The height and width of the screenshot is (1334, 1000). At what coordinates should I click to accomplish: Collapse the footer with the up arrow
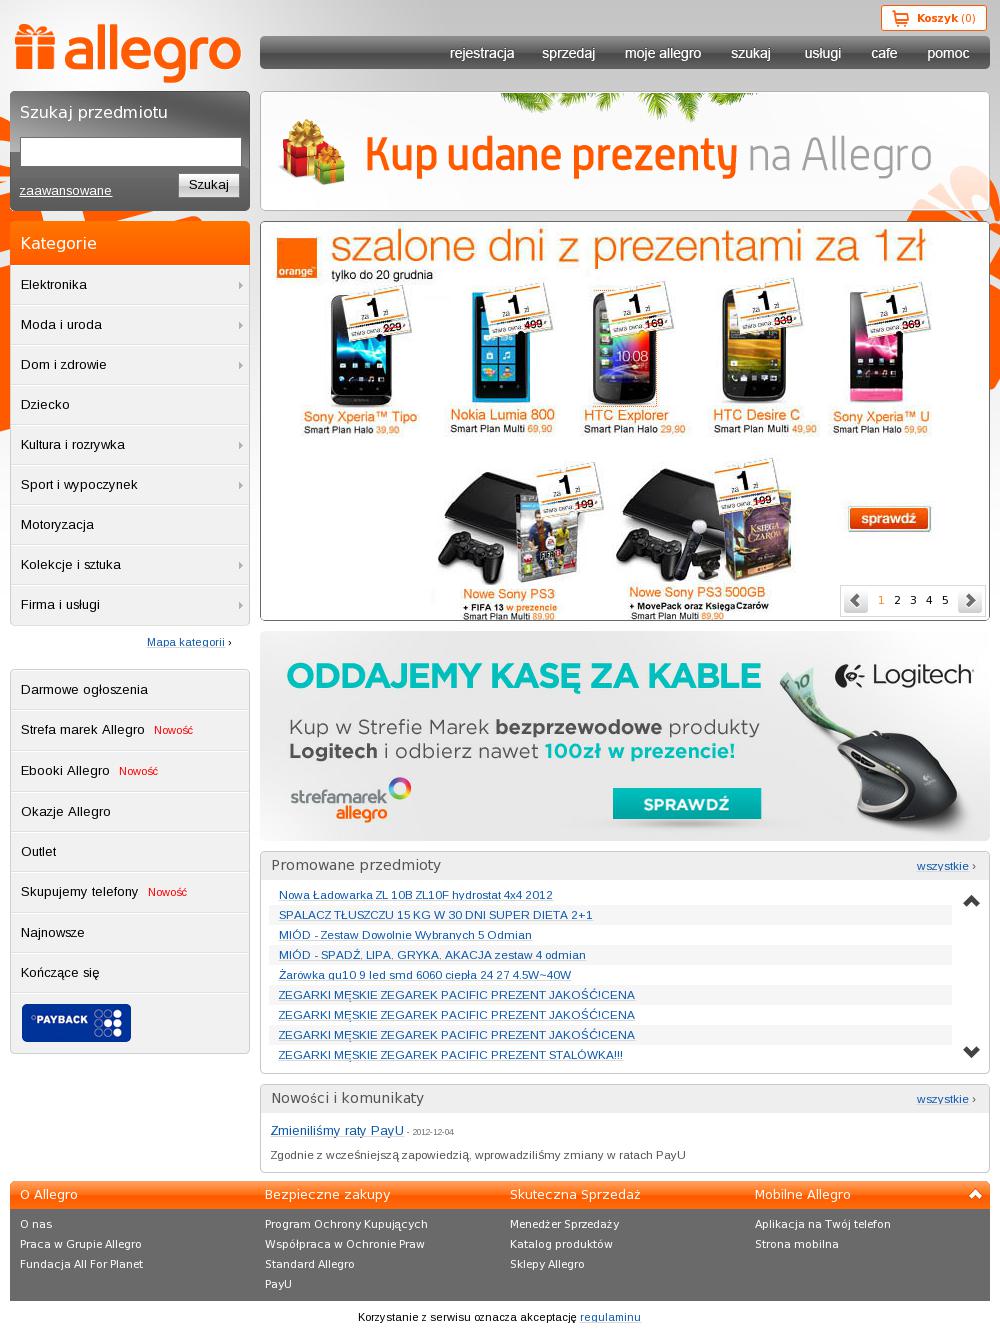pos(975,1195)
